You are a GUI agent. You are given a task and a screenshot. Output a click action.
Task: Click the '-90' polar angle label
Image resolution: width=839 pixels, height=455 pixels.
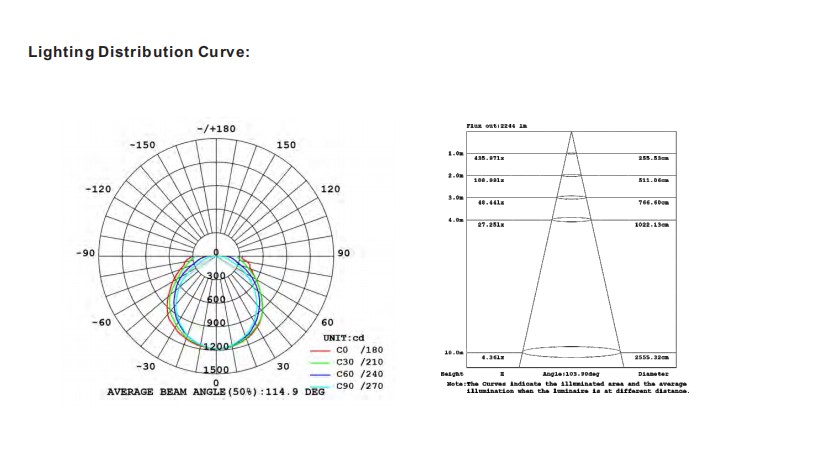click(85, 253)
